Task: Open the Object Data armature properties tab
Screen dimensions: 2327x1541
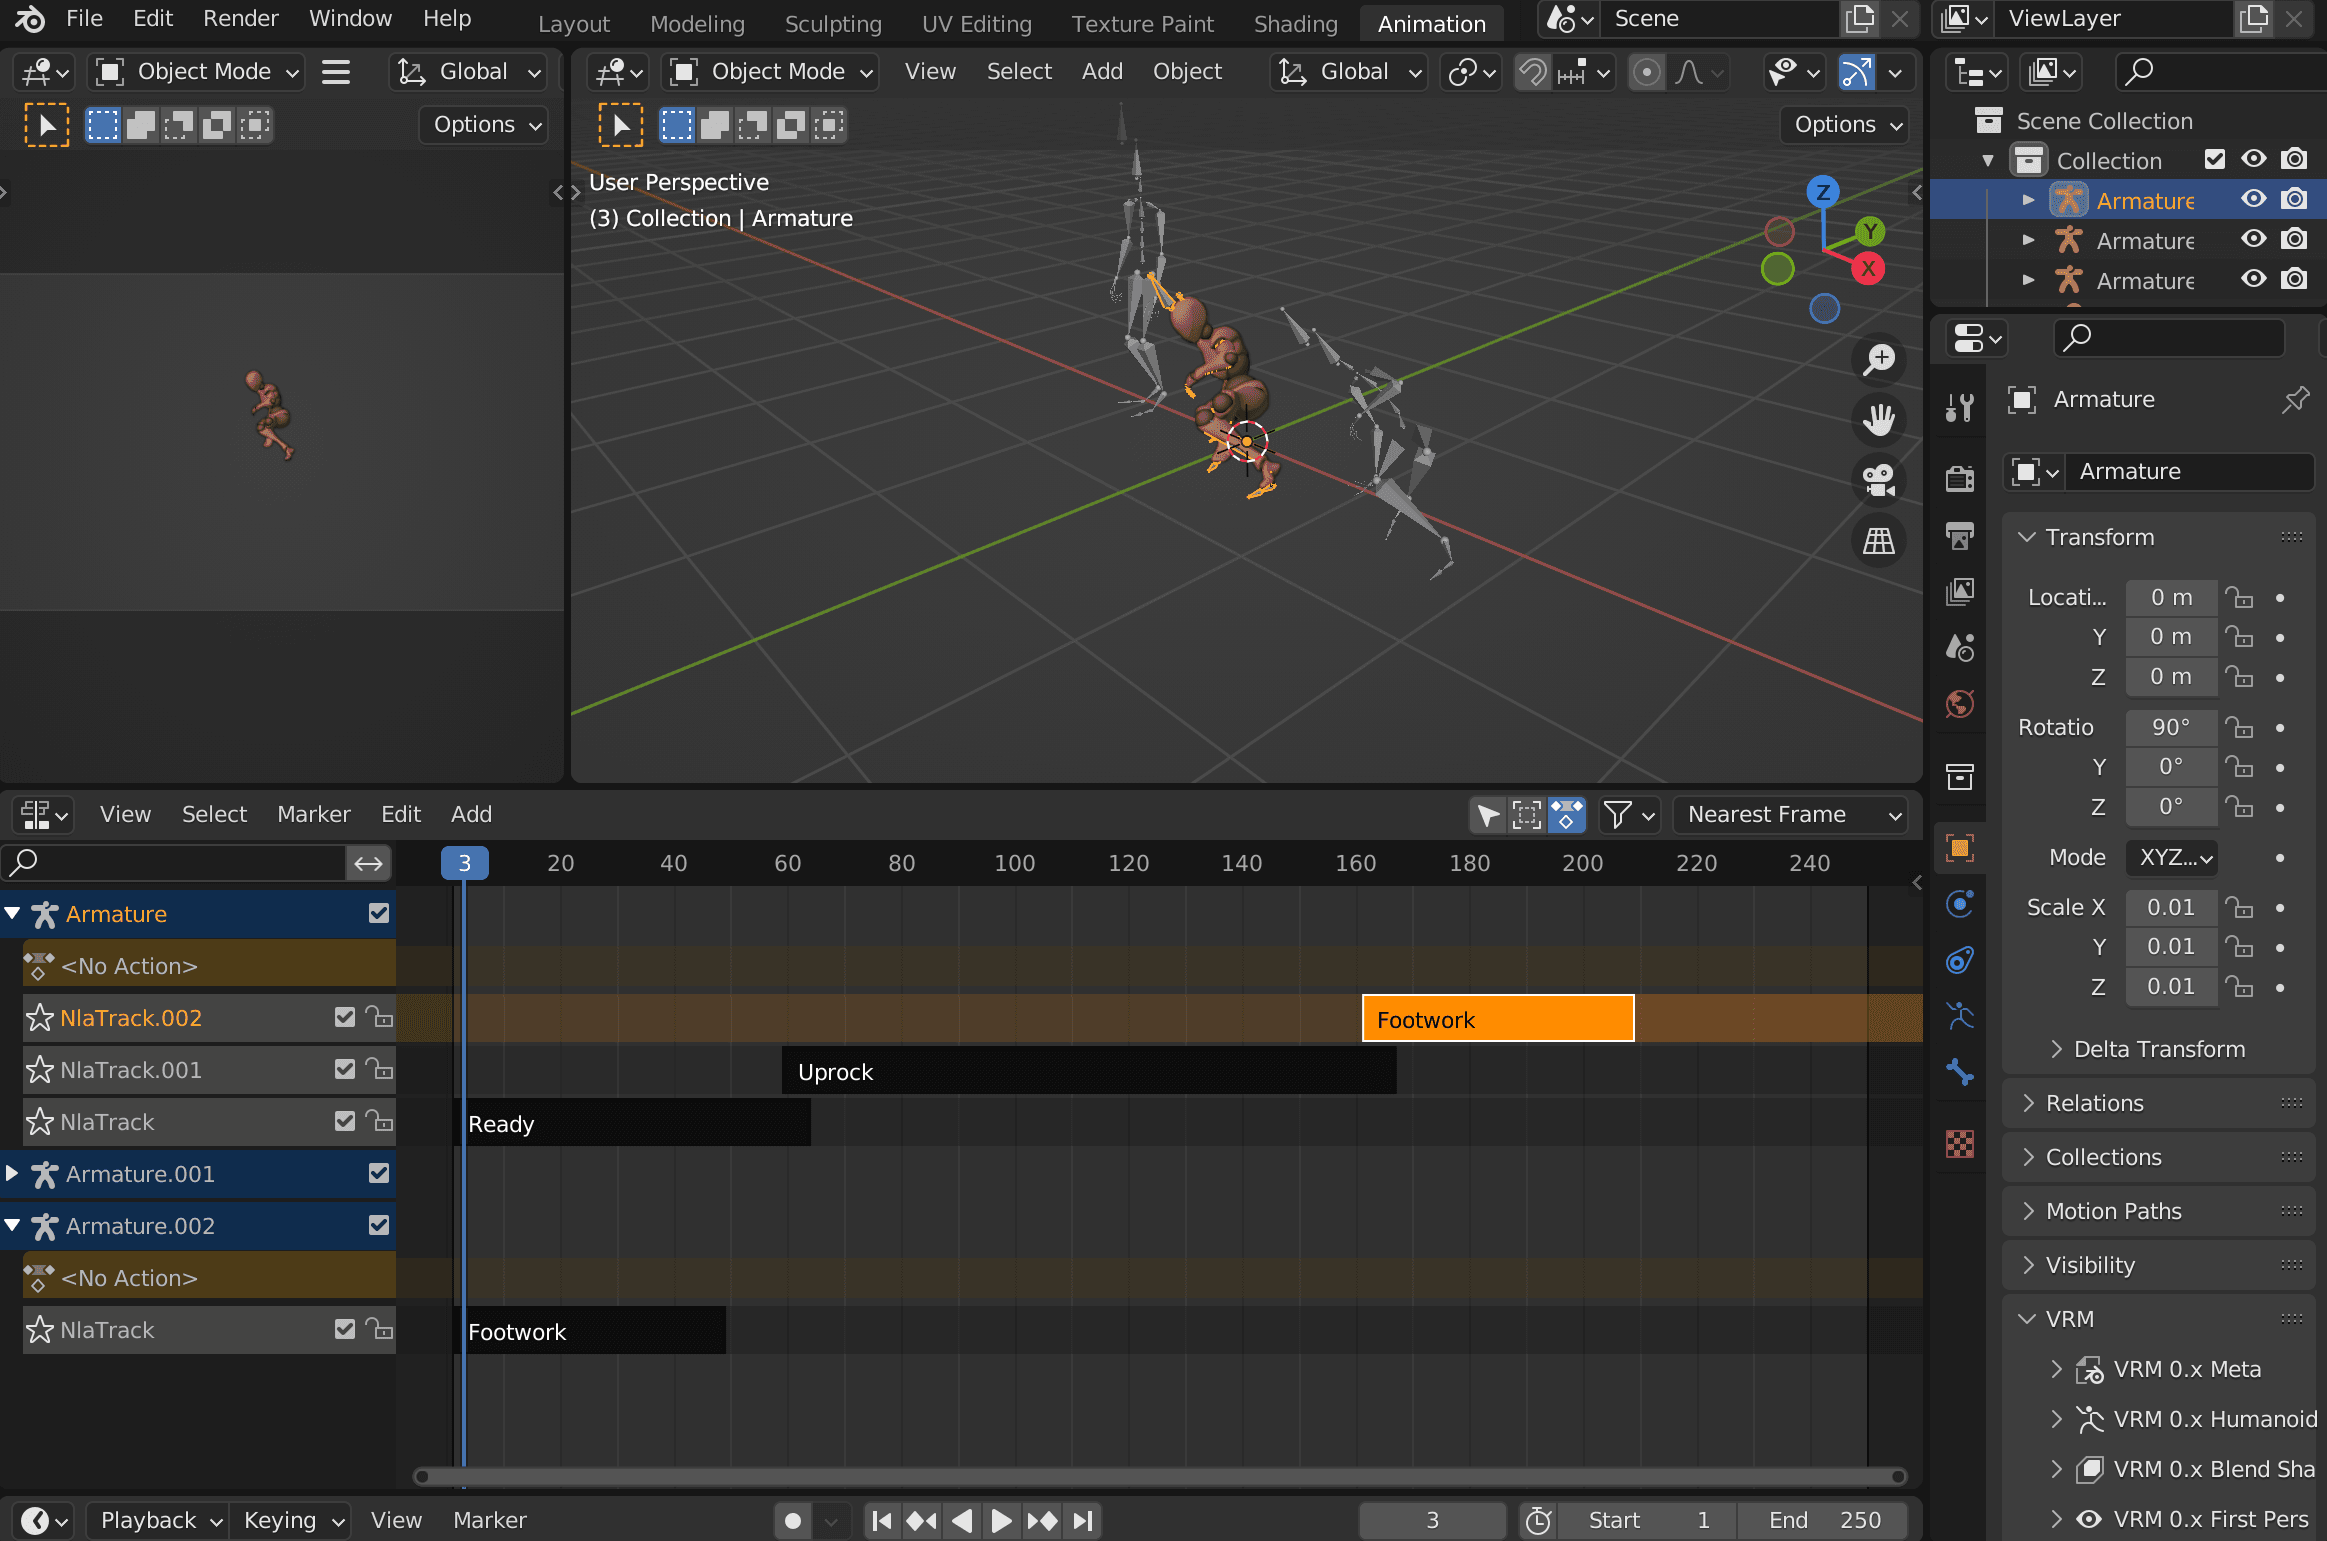Action: click(1960, 1016)
